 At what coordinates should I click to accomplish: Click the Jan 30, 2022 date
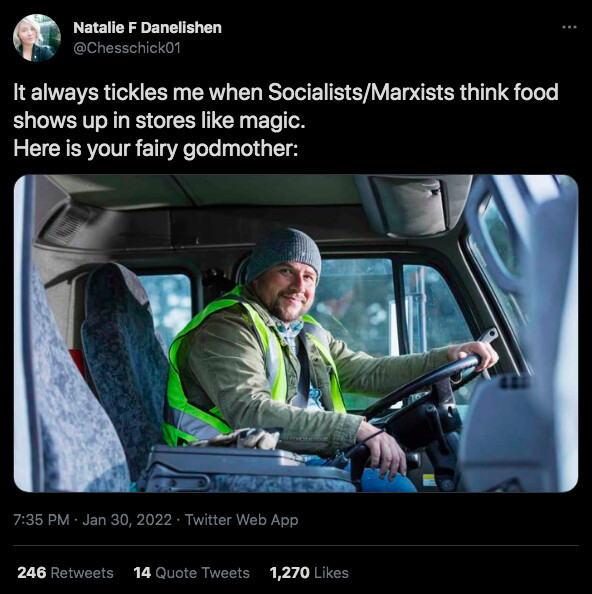pyautogui.click(x=127, y=520)
